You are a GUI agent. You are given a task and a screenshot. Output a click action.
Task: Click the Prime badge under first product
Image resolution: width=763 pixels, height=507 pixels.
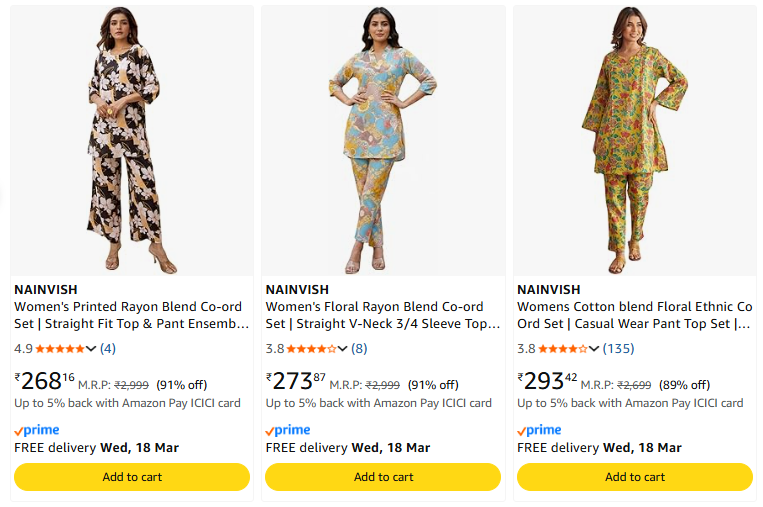37,430
